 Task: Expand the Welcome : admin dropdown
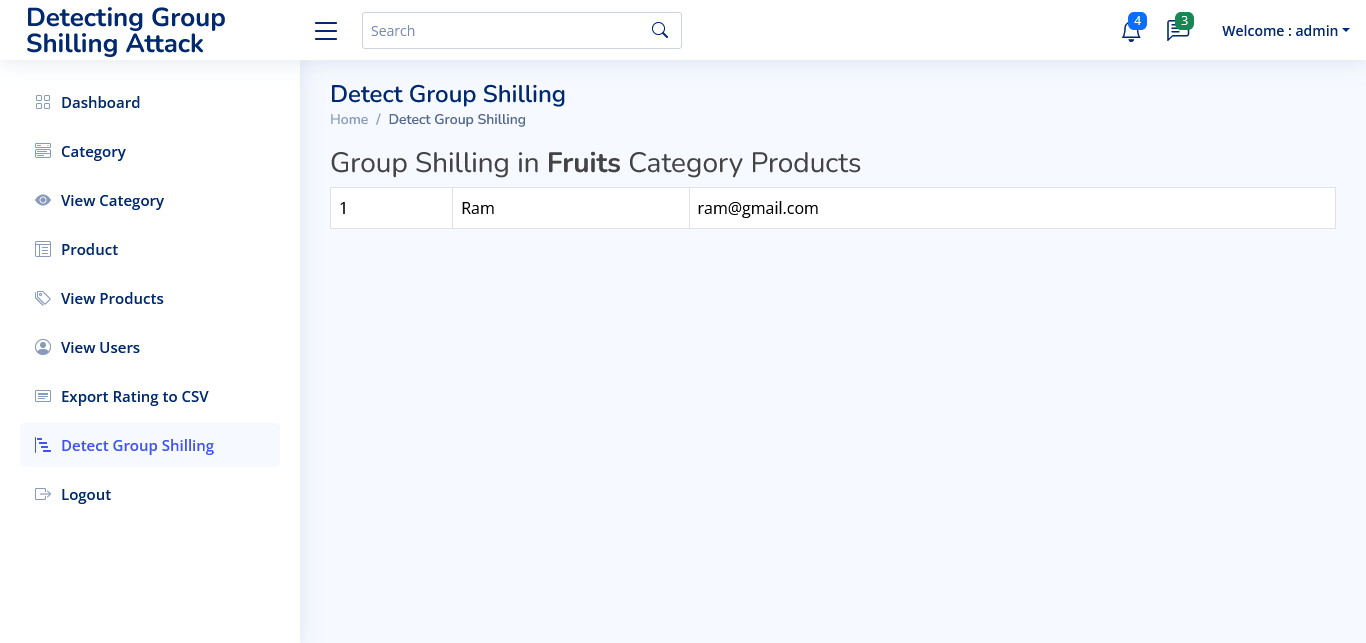(1286, 31)
